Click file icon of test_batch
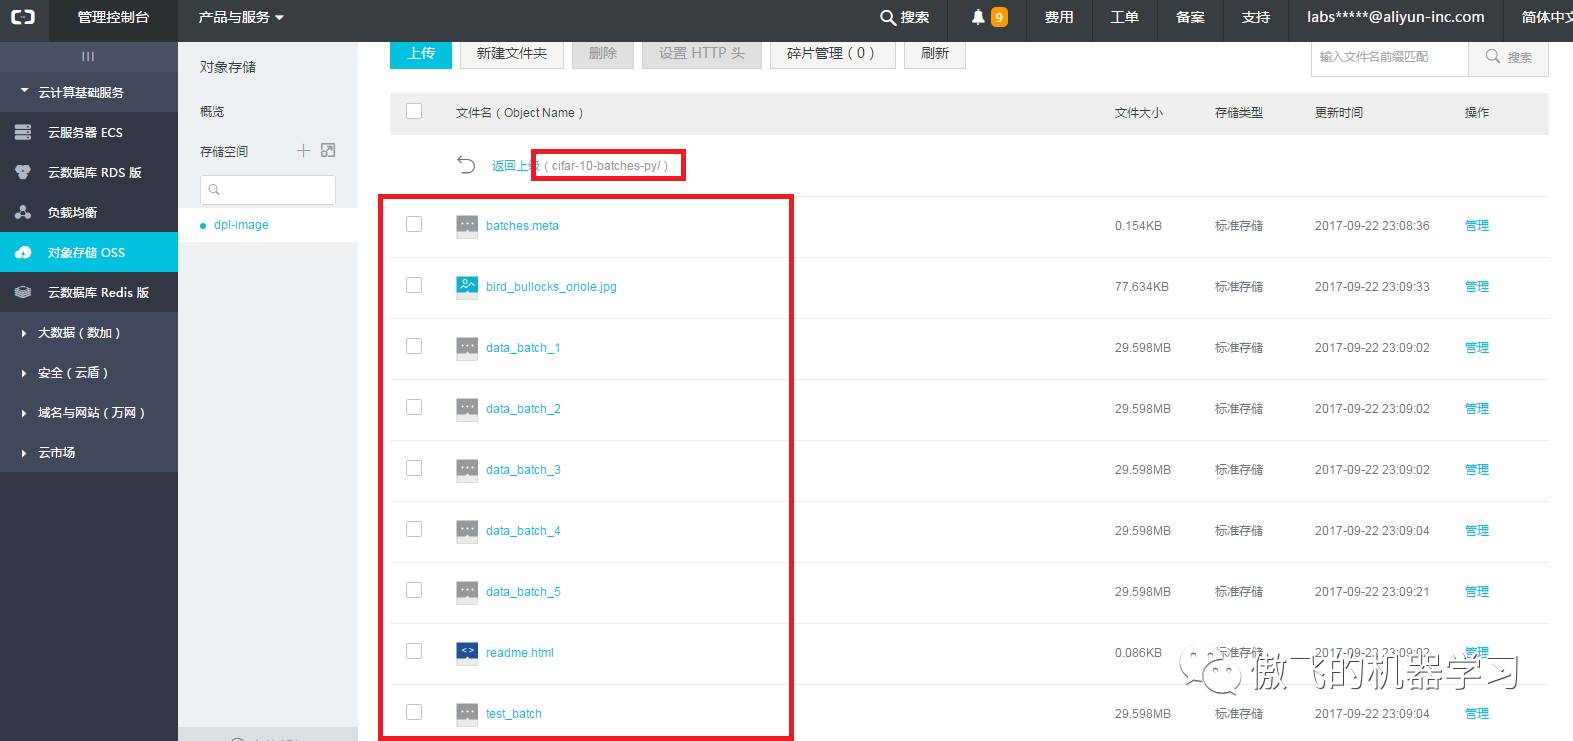Viewport: 1573px width, 741px height. click(x=467, y=714)
